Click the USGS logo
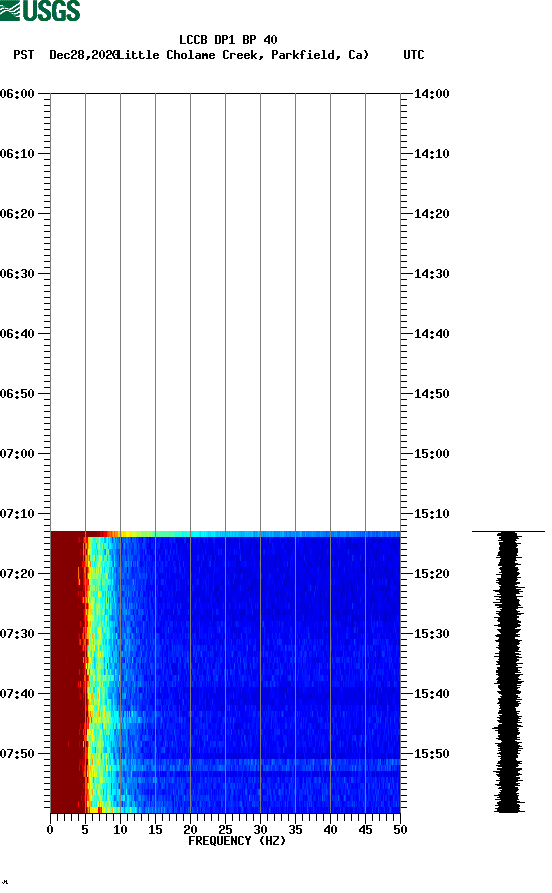 pos(40,10)
